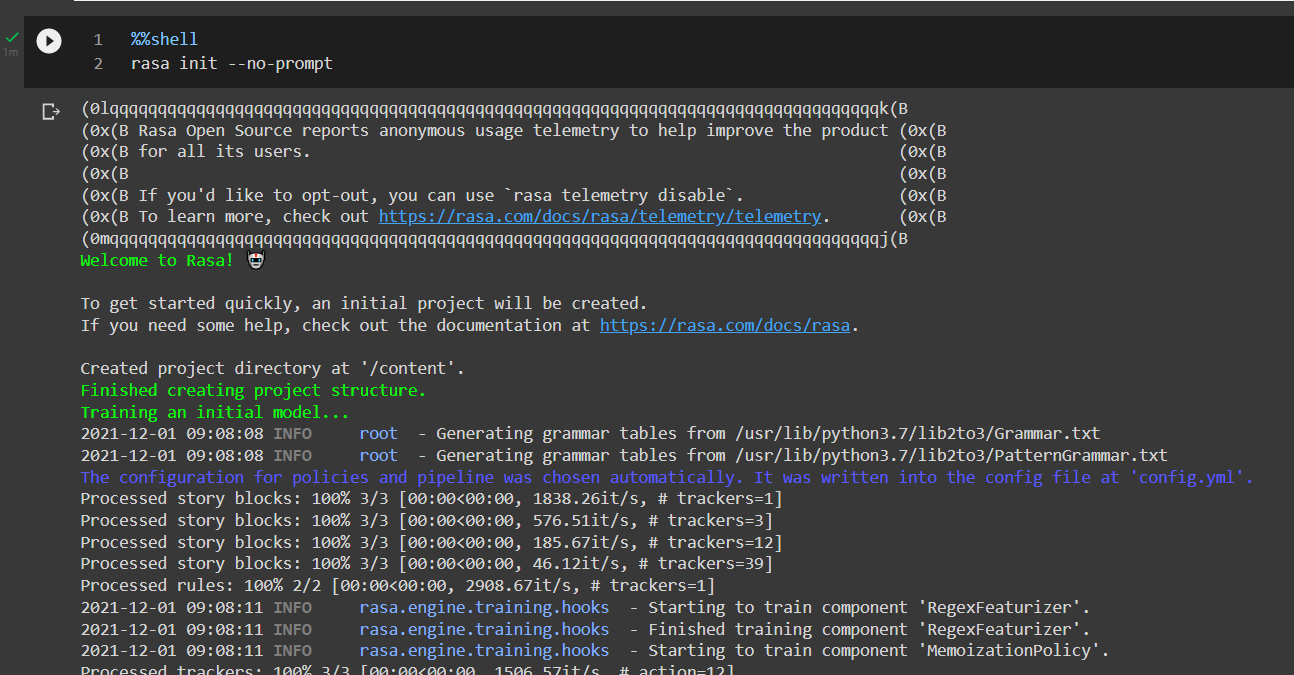1294x675 pixels.
Task: Click "Starting to train component 'RegexFeaturizer'" line
Action: click(x=585, y=607)
